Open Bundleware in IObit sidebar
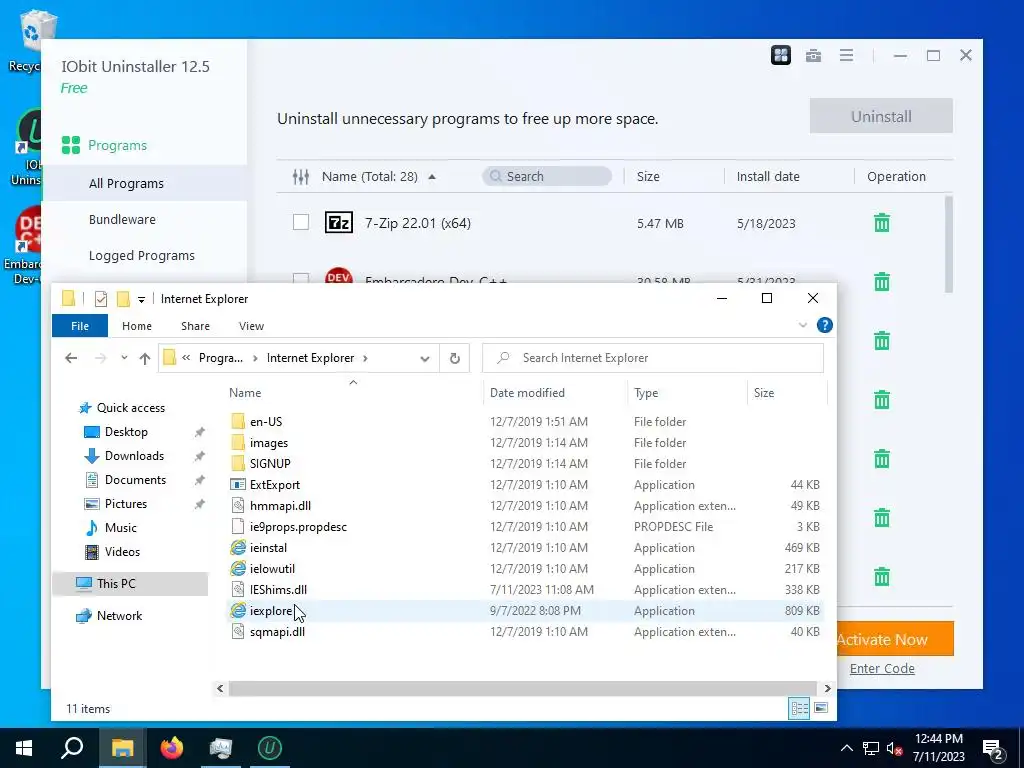This screenshot has height=768, width=1024. 122,219
